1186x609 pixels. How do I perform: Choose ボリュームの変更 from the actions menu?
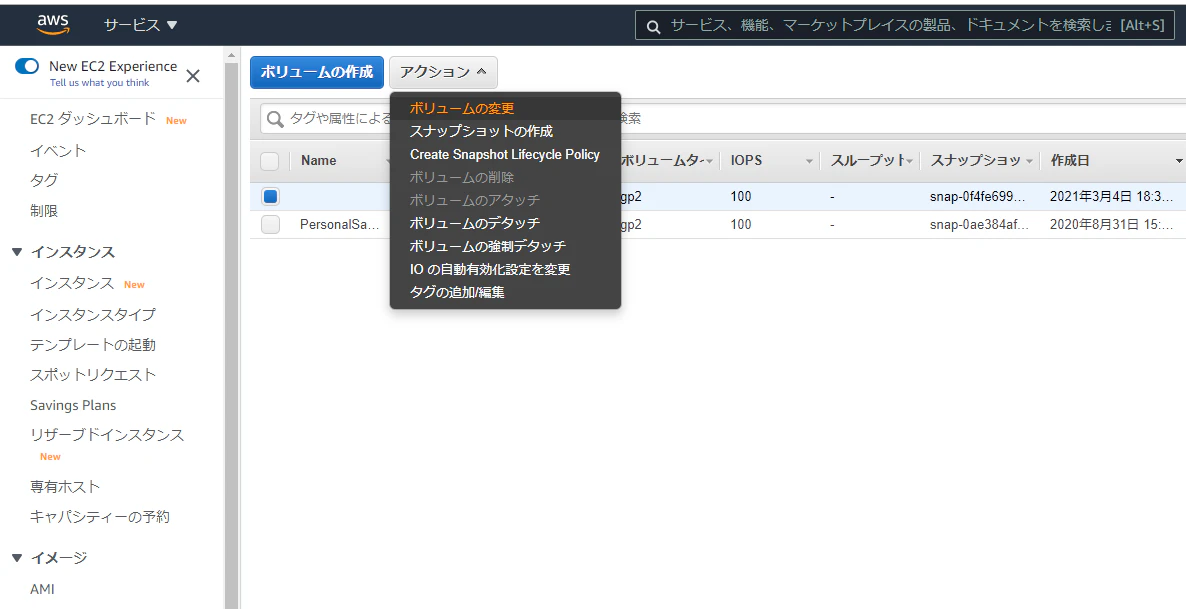(462, 108)
